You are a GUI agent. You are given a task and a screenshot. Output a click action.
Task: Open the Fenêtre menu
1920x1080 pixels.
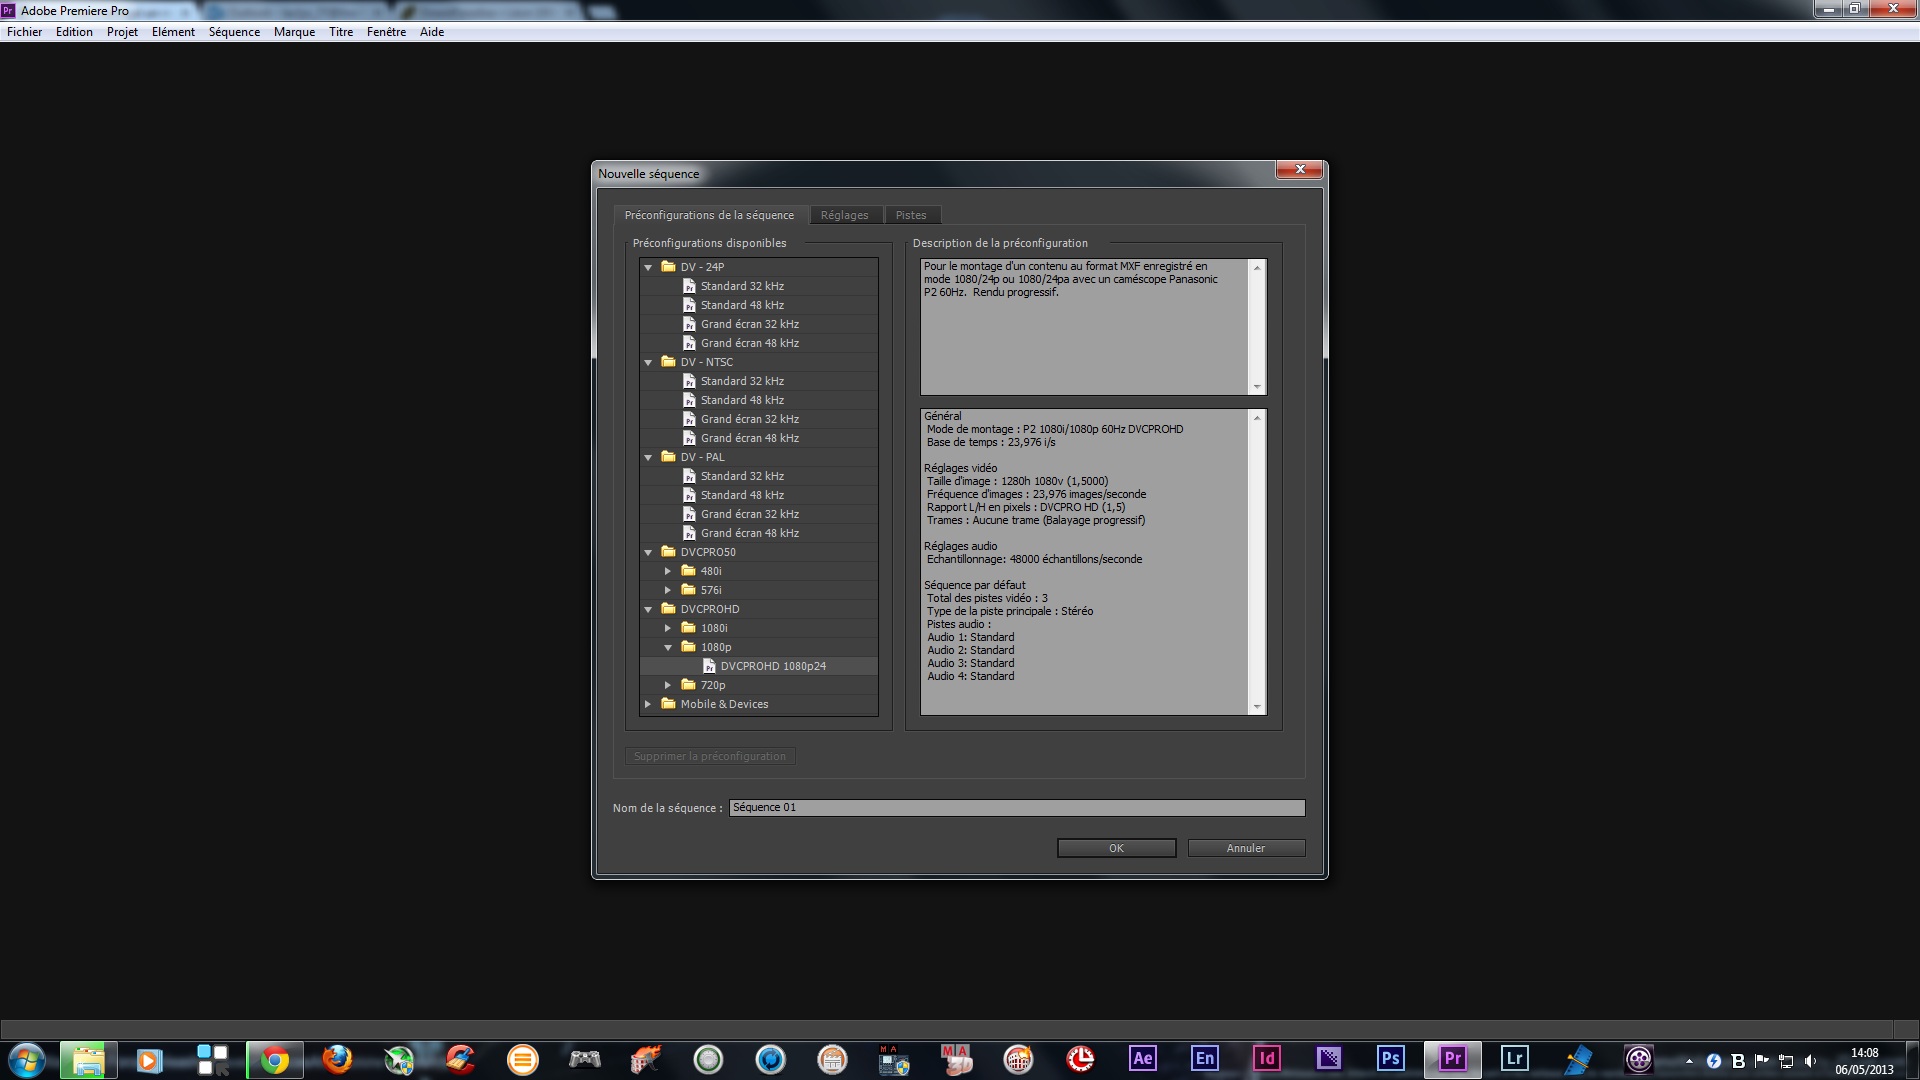tap(386, 32)
